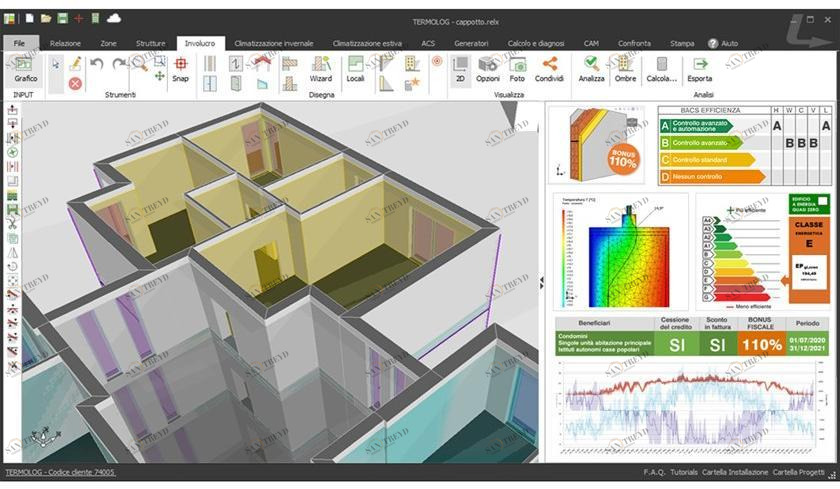Click the Locali icon
Image resolution: width=840 pixels, height=489 pixels.
tap(355, 68)
